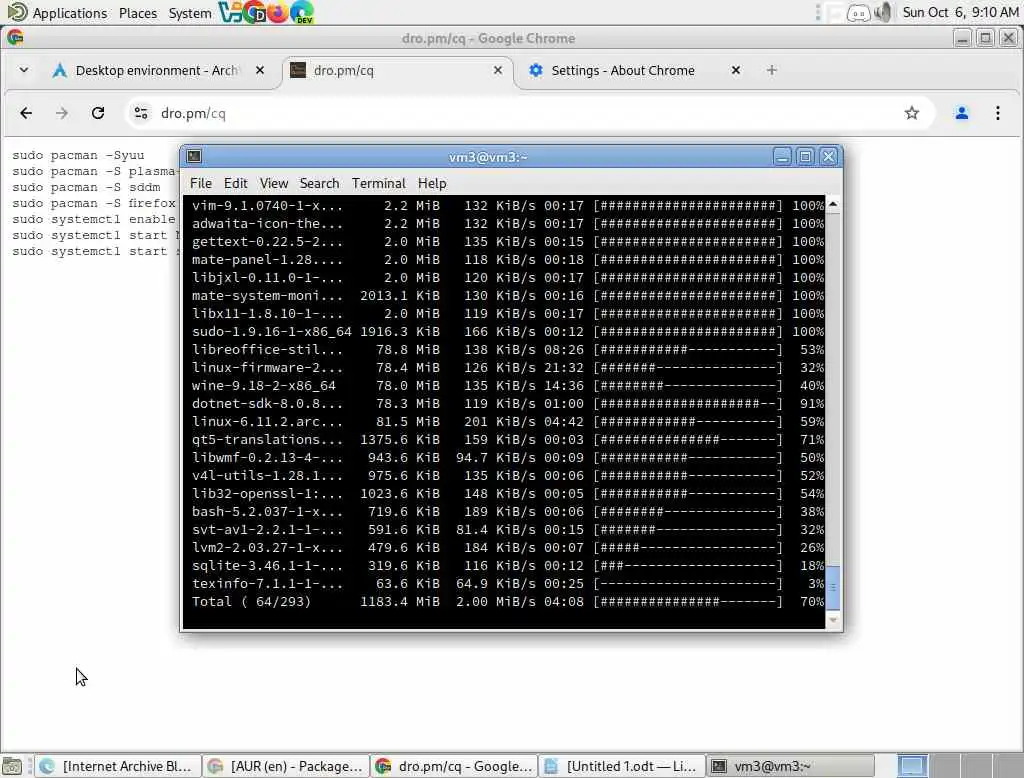Click the Total ( 64/293) progress row

tap(507, 602)
